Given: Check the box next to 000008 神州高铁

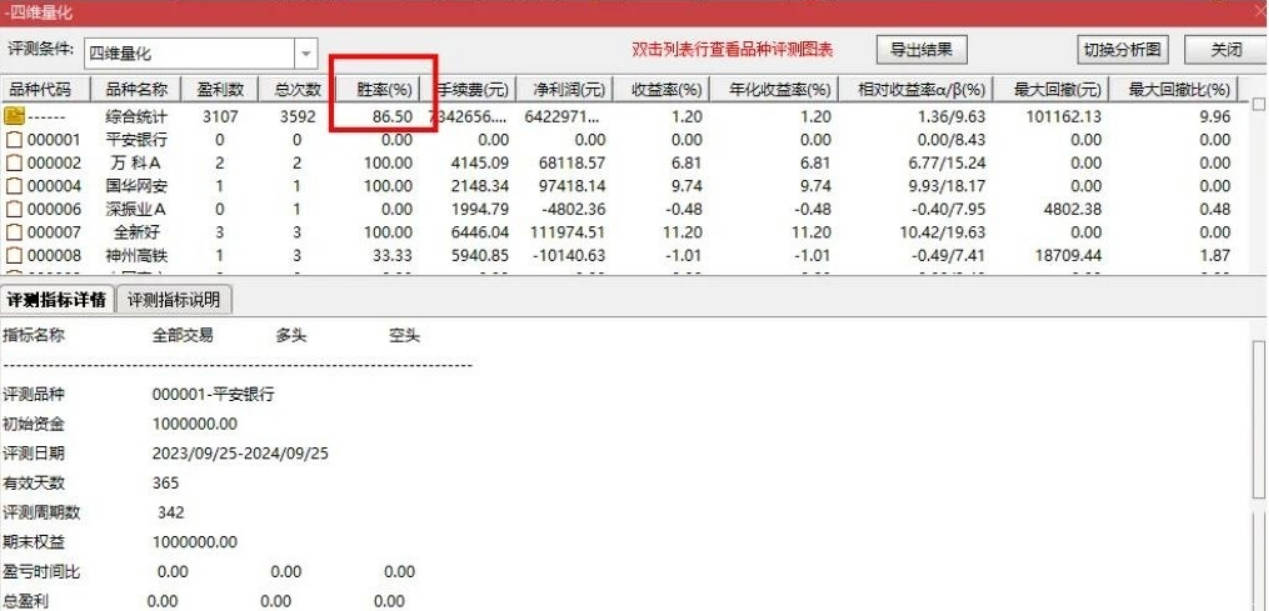Looking at the screenshot, I should [14, 256].
